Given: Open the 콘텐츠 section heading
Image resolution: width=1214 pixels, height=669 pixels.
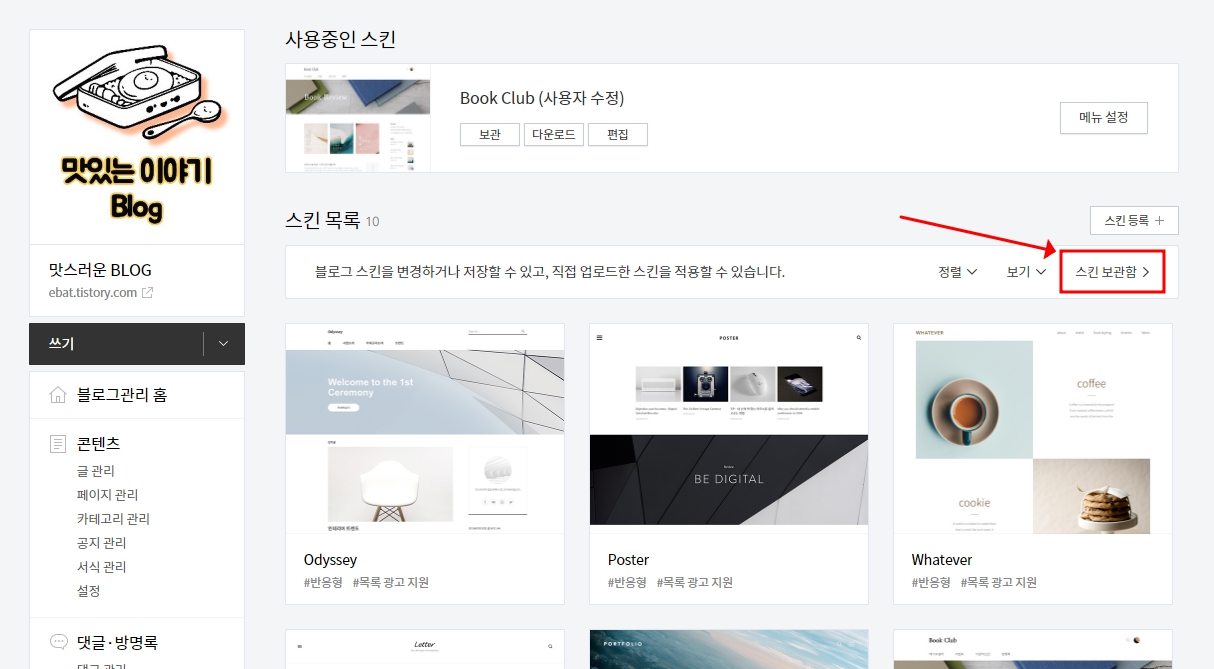Looking at the screenshot, I should coord(99,443).
